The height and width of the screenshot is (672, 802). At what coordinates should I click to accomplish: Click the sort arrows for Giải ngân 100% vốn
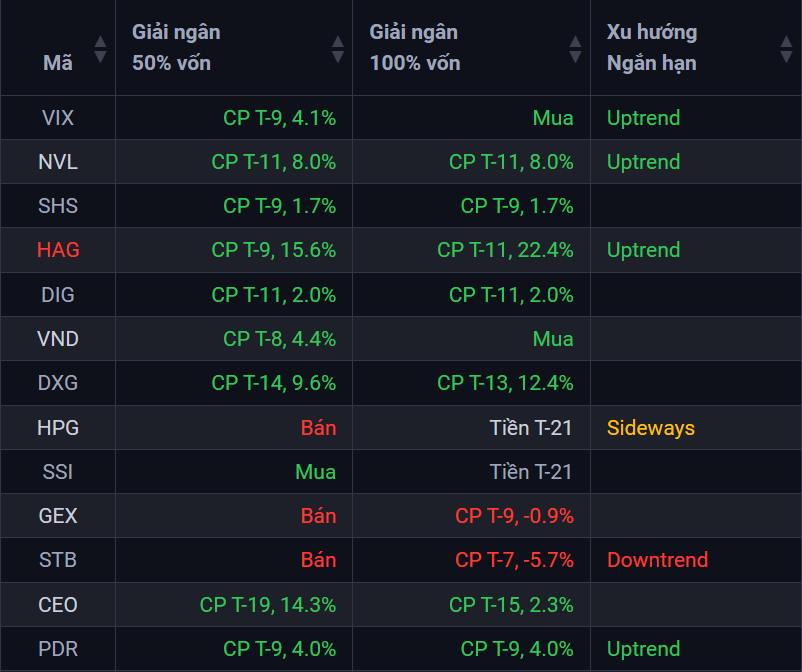[x=575, y=48]
